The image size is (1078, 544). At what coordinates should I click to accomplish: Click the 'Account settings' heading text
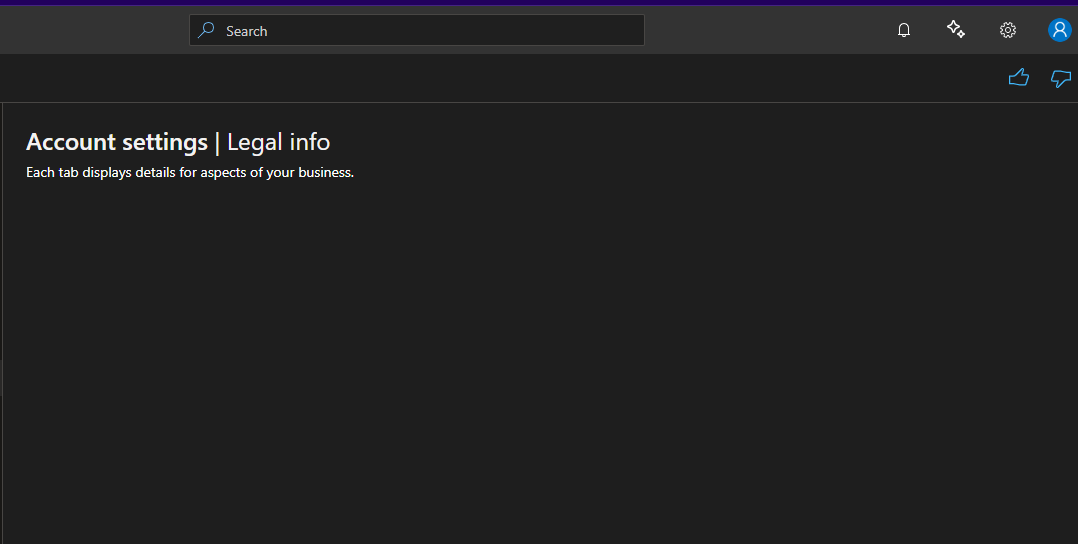(x=117, y=142)
